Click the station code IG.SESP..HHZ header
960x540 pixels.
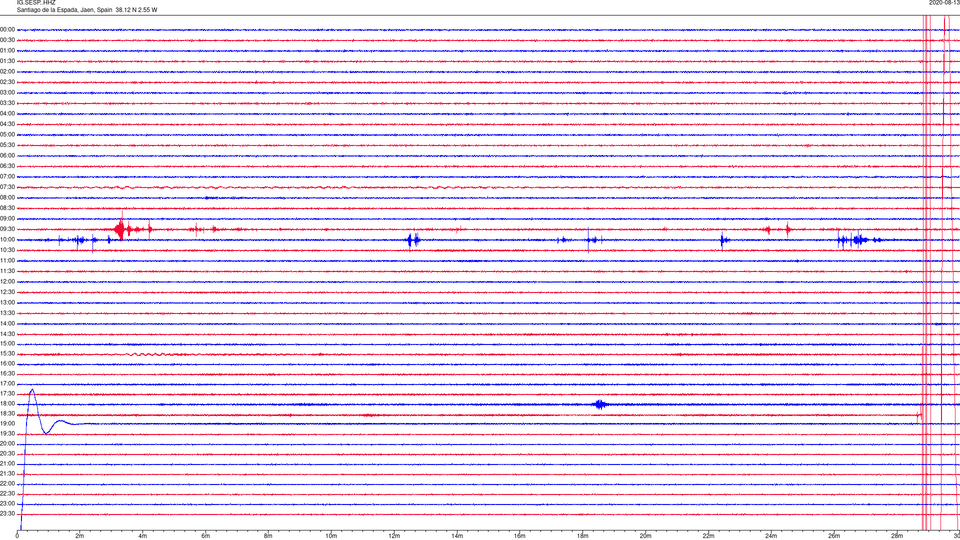pyautogui.click(x=36, y=3)
